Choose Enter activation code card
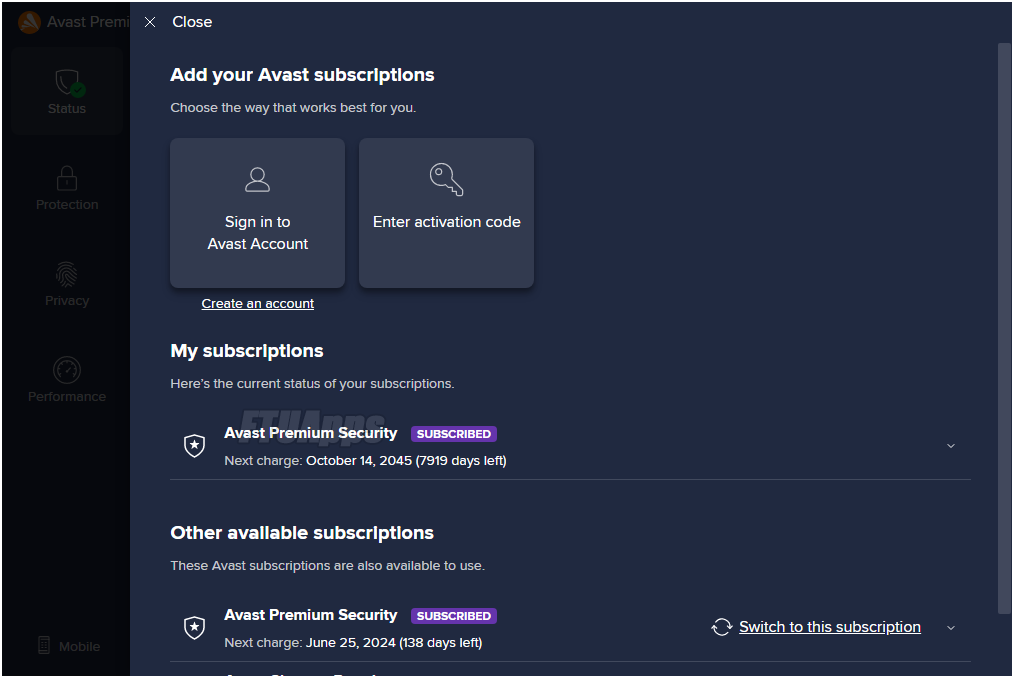 click(446, 213)
